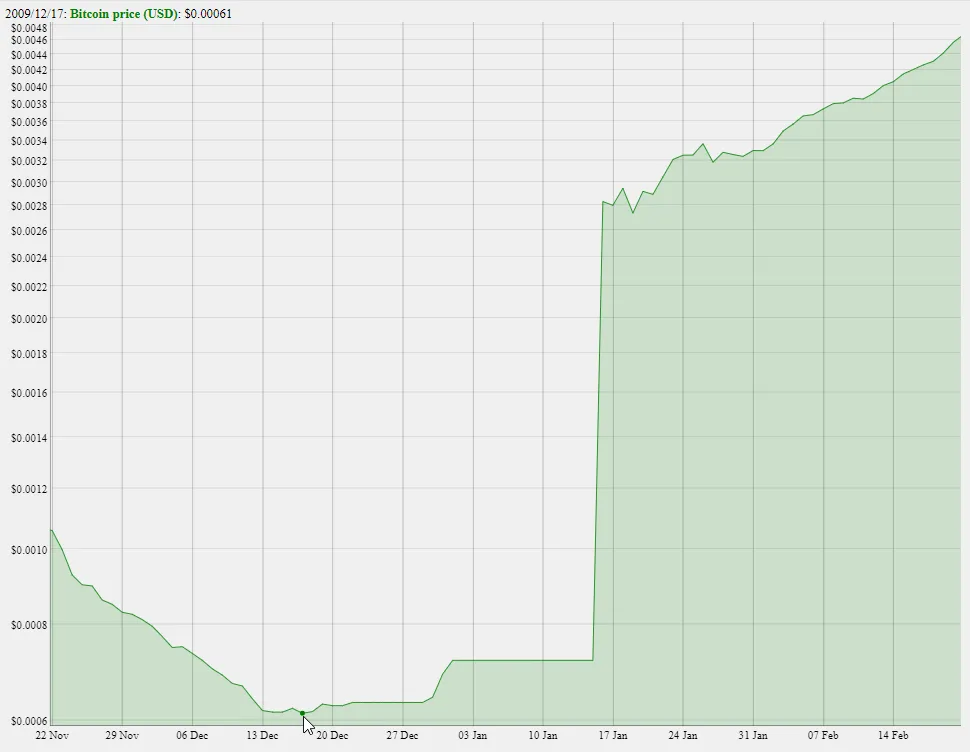Click the '$0.0038' y-axis label

tap(29, 104)
